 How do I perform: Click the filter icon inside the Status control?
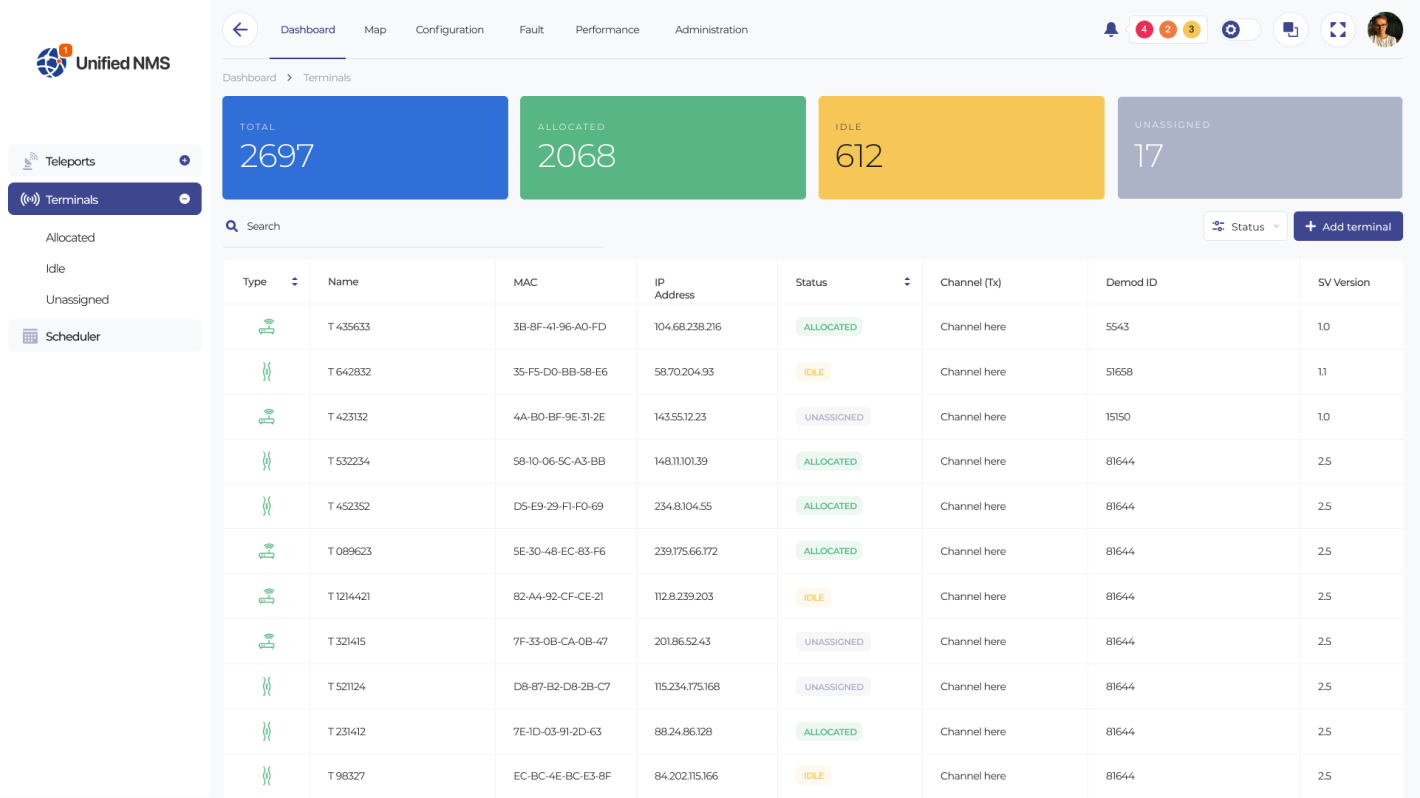[1218, 226]
